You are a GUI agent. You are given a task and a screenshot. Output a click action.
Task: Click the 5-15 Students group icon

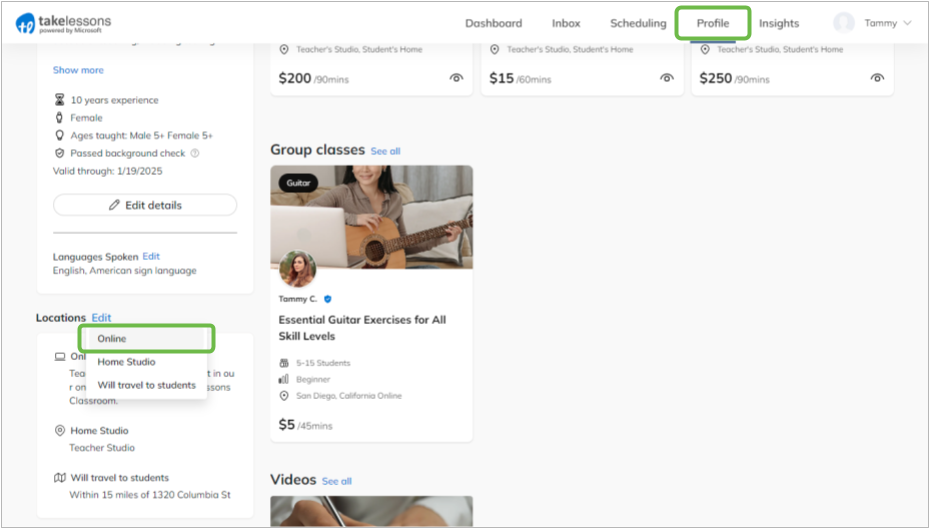[x=284, y=363]
